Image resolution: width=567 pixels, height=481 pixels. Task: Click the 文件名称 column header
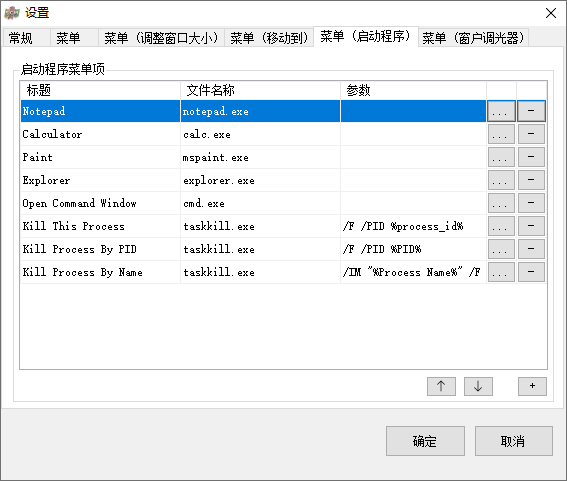[x=260, y=90]
